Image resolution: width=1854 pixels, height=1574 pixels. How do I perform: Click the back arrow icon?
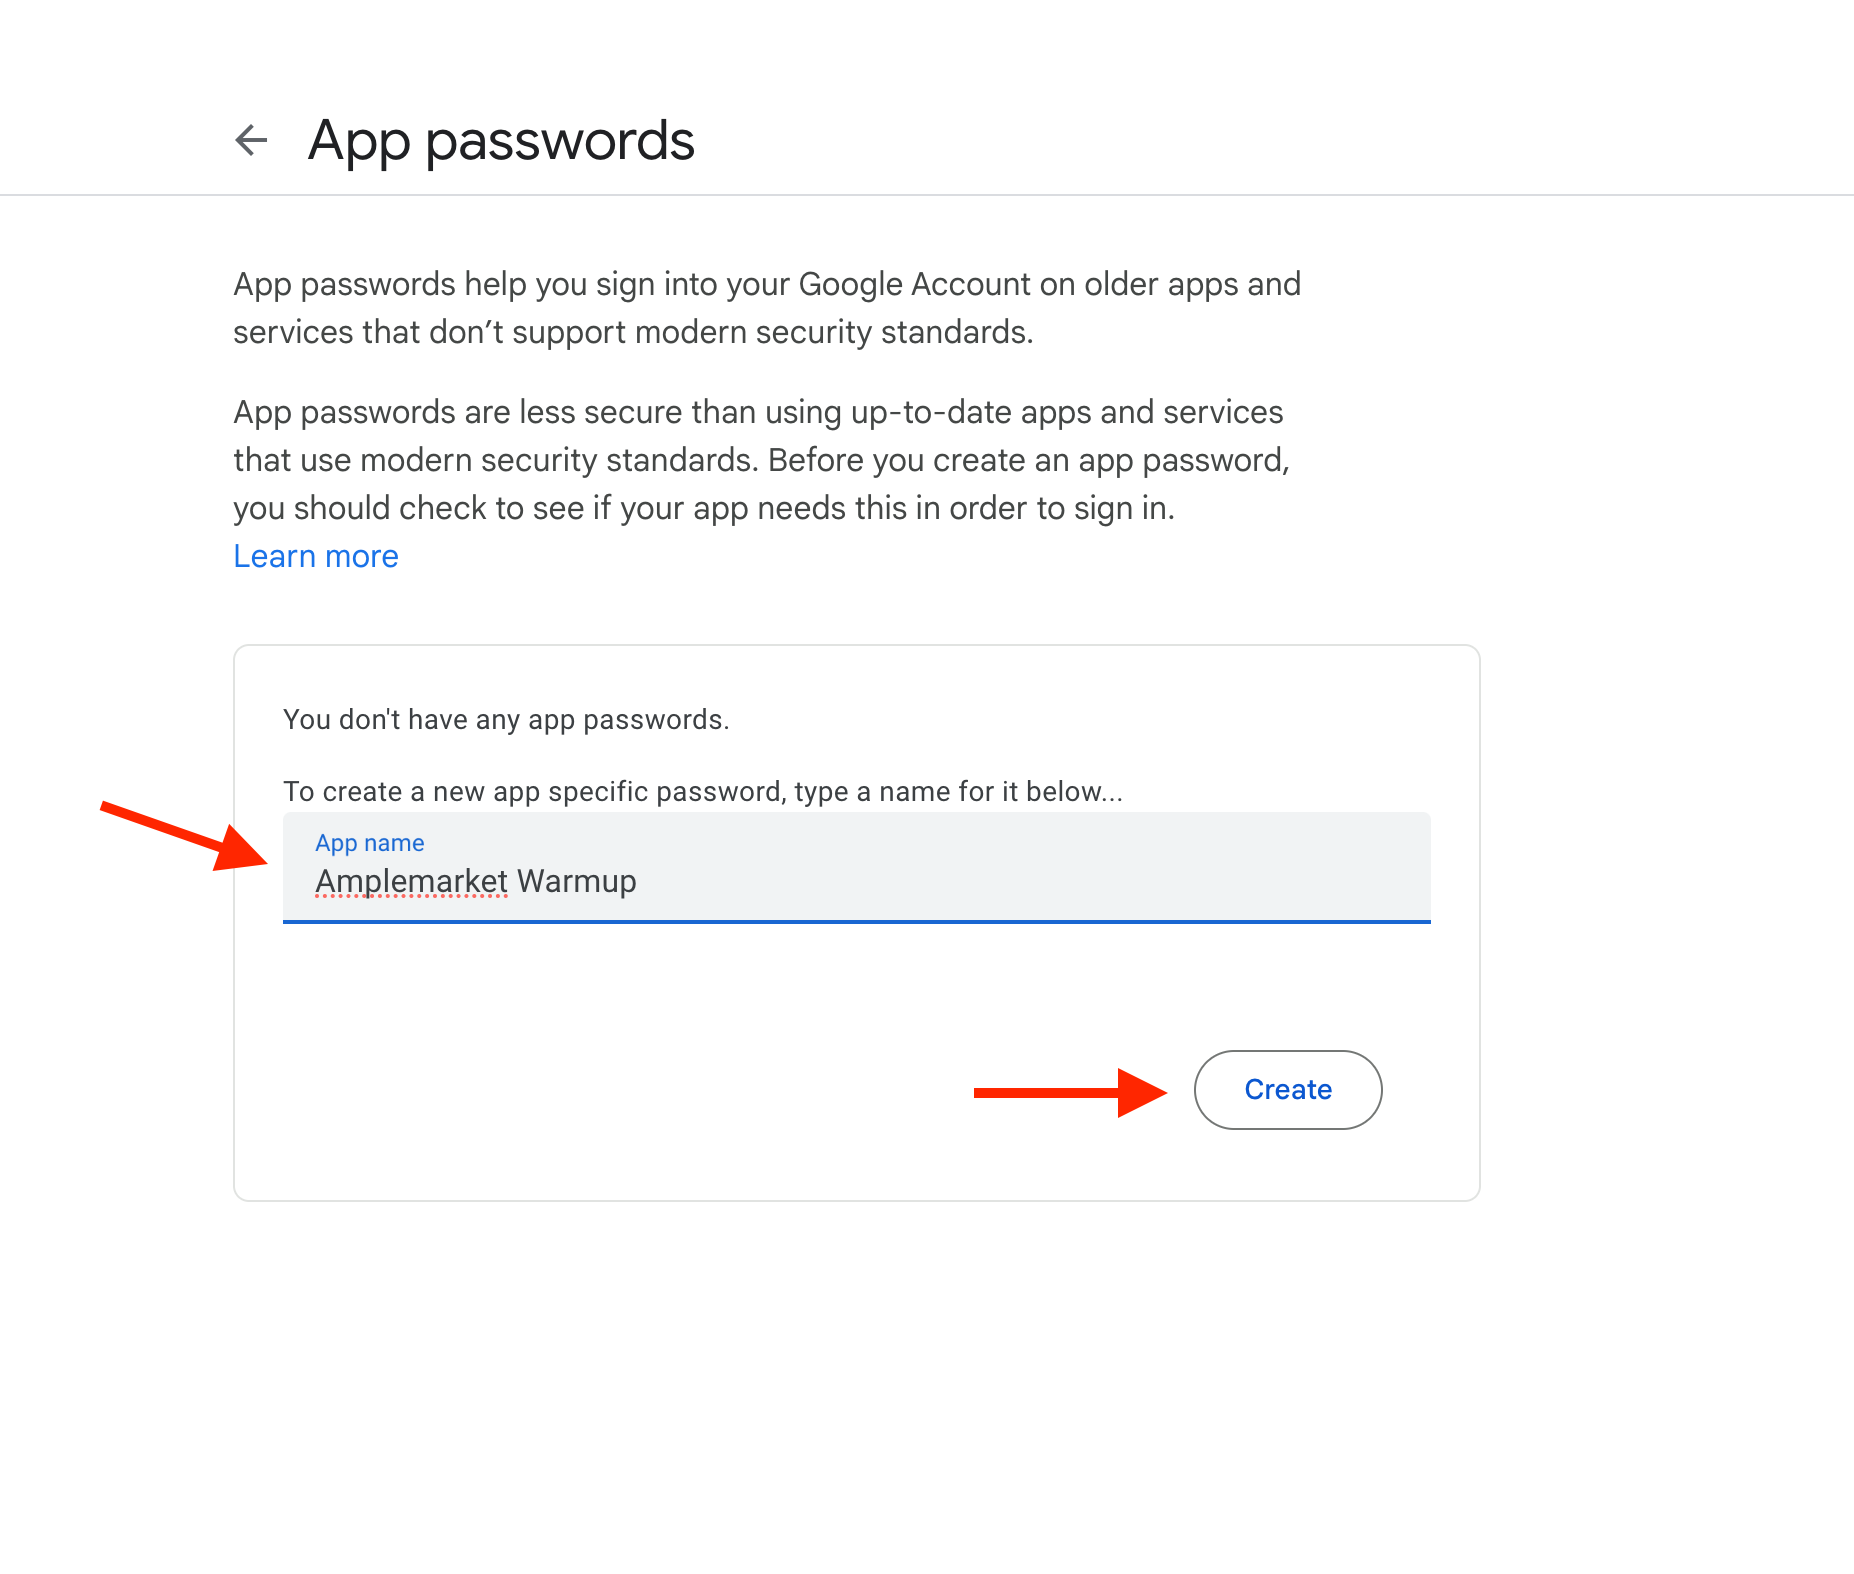251,140
